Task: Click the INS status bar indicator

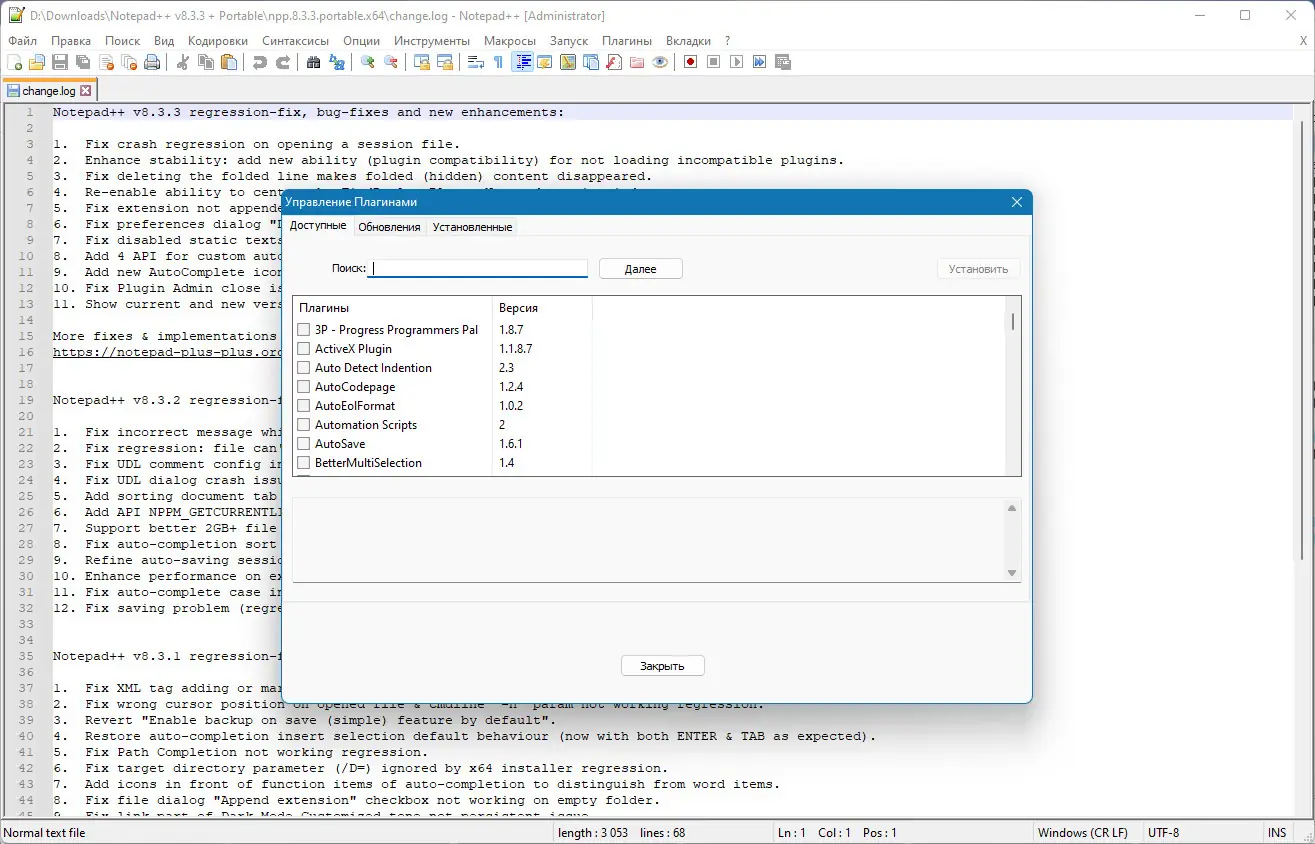Action: click(1277, 833)
